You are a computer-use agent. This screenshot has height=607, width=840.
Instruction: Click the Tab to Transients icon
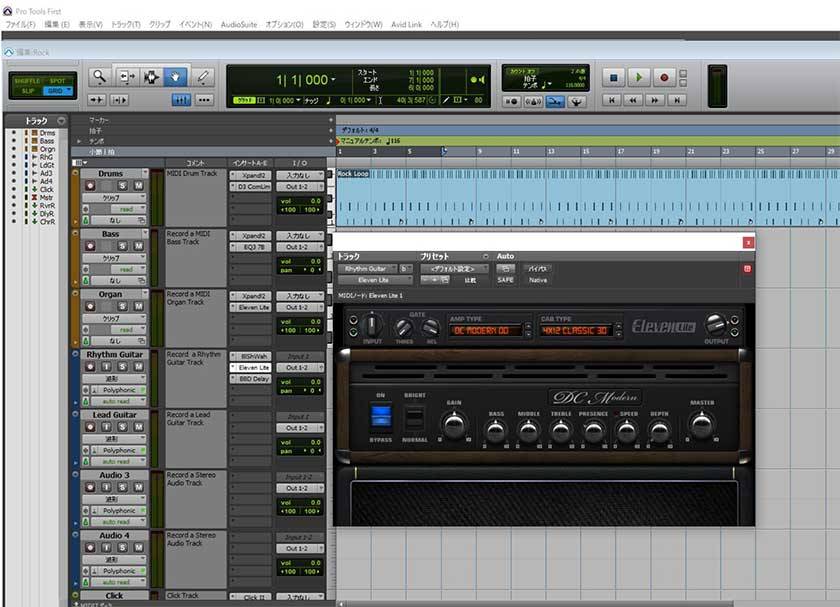[96, 100]
